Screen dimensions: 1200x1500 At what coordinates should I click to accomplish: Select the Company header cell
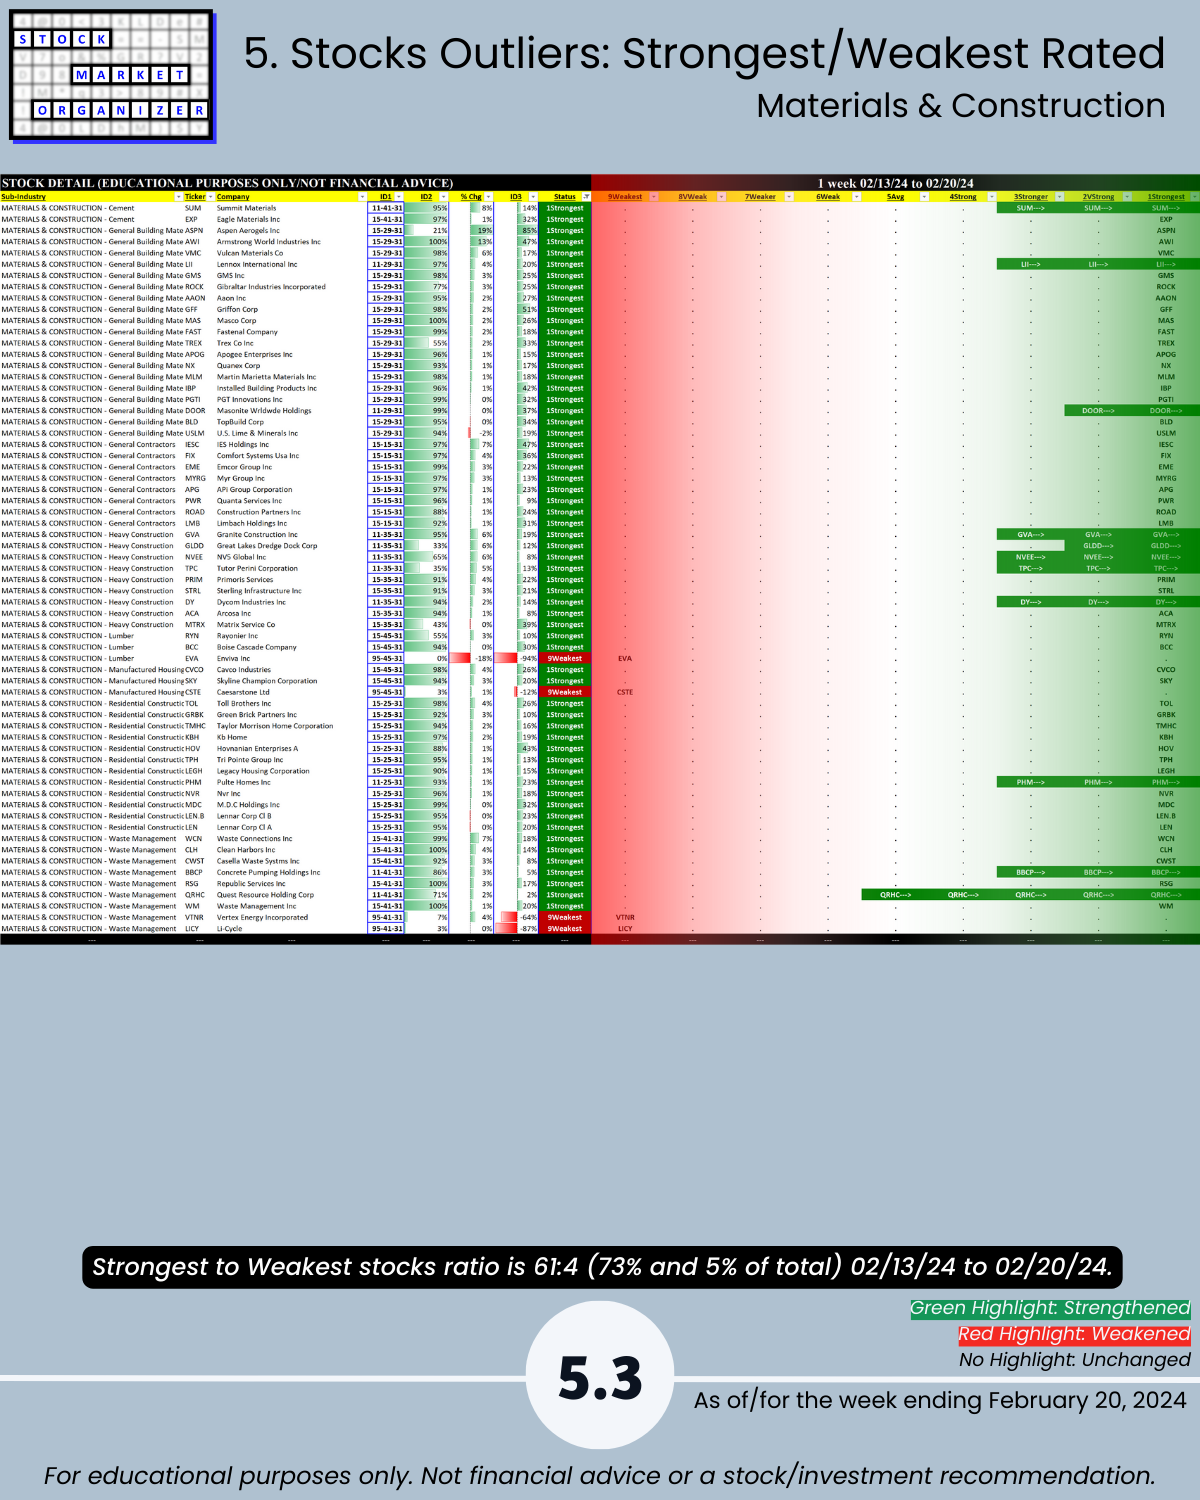(x=291, y=197)
